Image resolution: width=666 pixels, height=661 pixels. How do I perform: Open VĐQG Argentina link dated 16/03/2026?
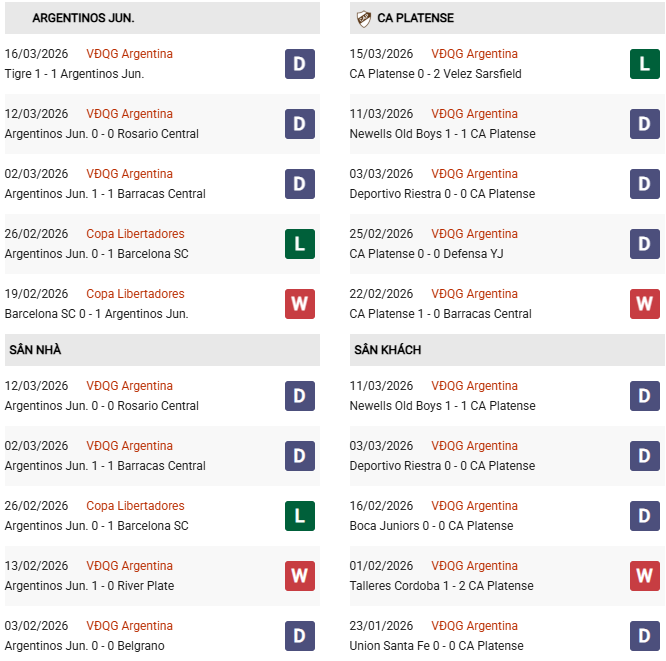129,54
